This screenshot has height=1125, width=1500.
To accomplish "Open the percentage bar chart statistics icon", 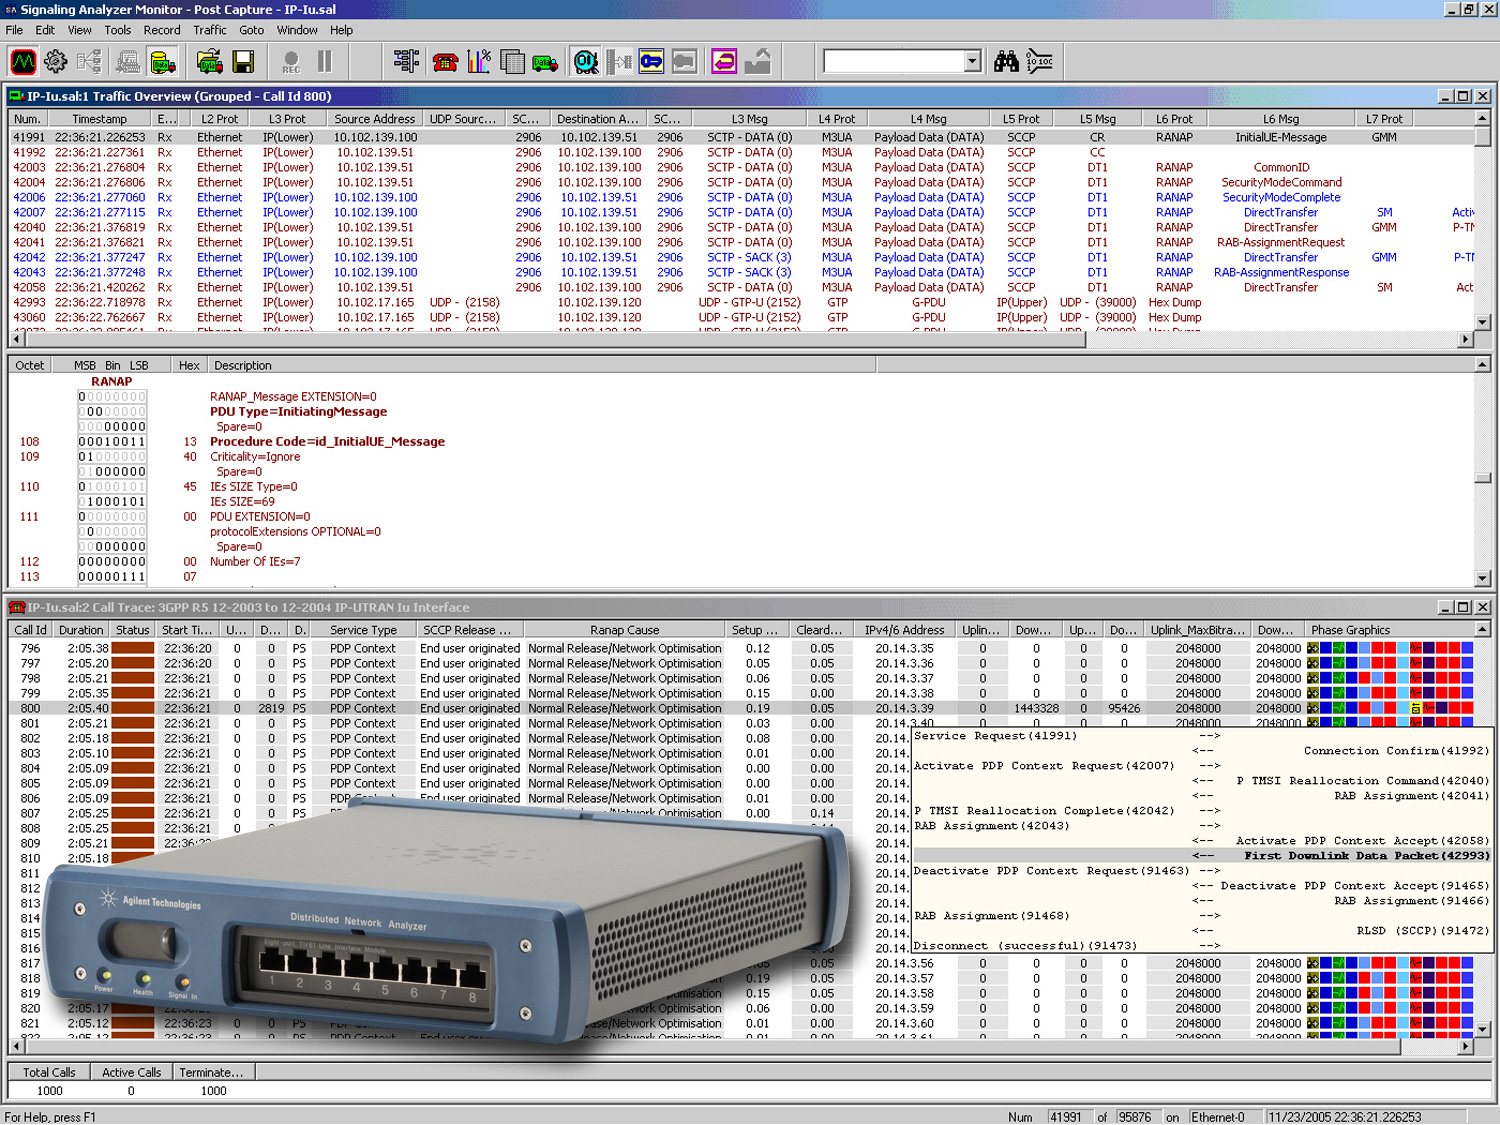I will 479,62.
